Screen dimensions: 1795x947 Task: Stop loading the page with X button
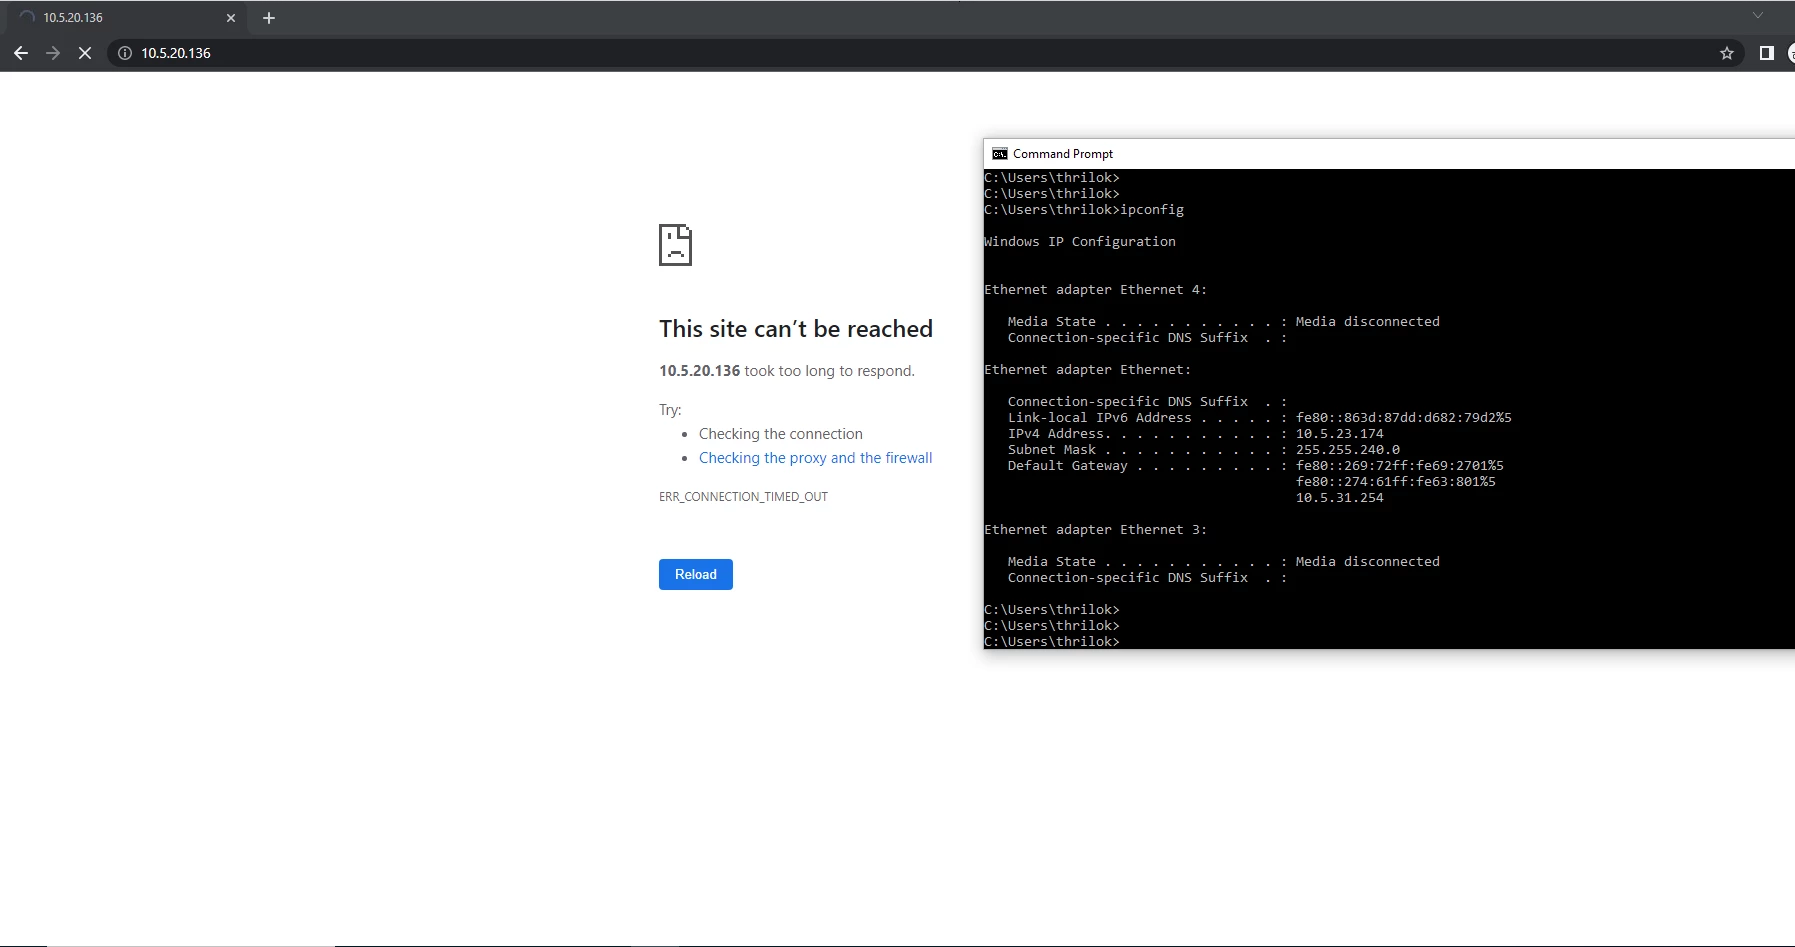85,53
